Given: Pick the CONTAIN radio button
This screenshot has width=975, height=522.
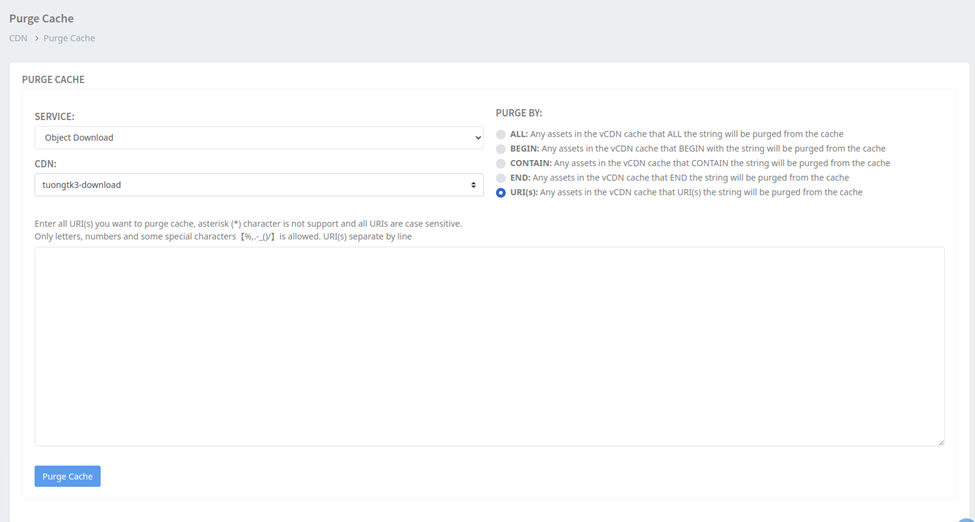Looking at the screenshot, I should click(501, 163).
